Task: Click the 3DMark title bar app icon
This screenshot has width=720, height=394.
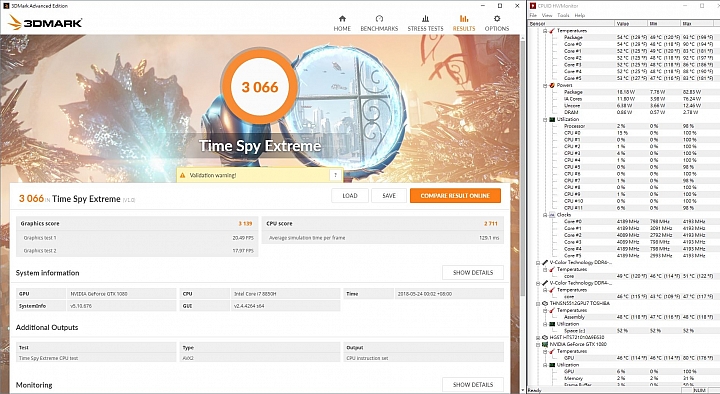Action: click(6, 6)
